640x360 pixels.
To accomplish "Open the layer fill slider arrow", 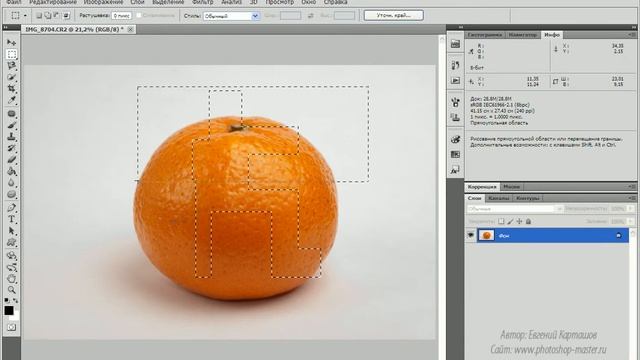I will pos(631,221).
